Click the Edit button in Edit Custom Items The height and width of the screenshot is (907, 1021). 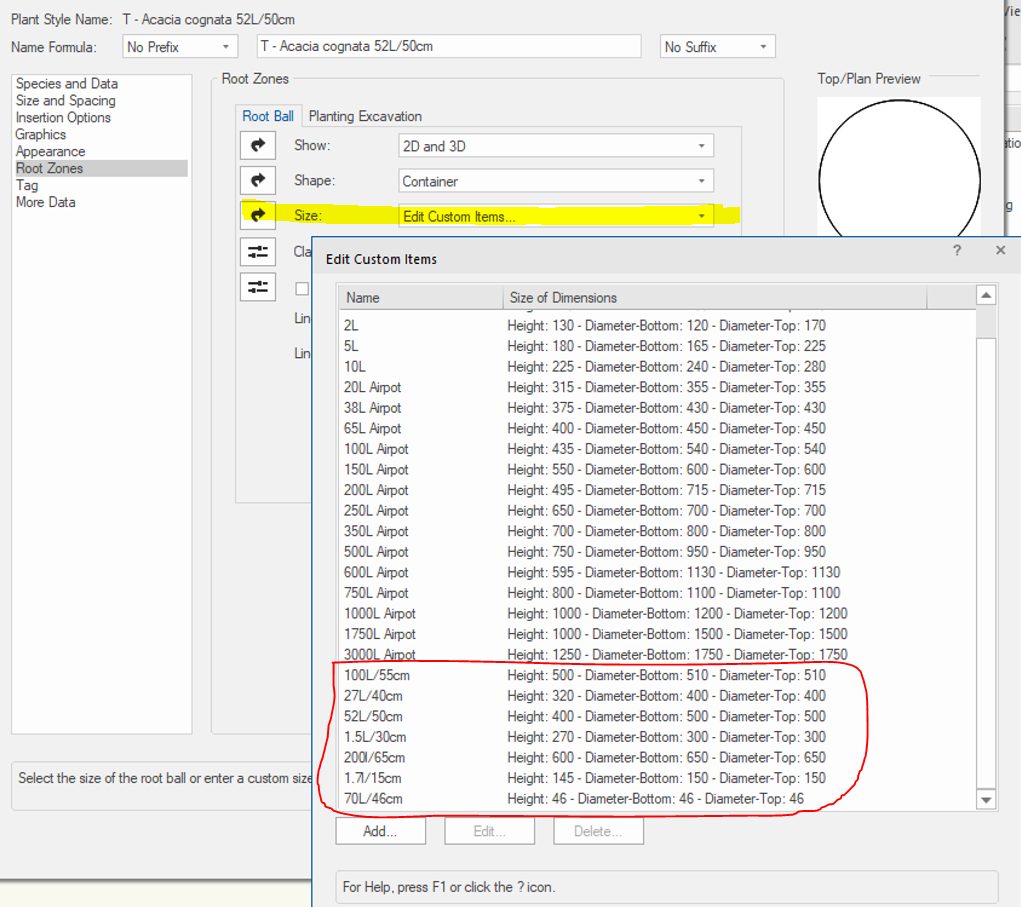pos(489,830)
